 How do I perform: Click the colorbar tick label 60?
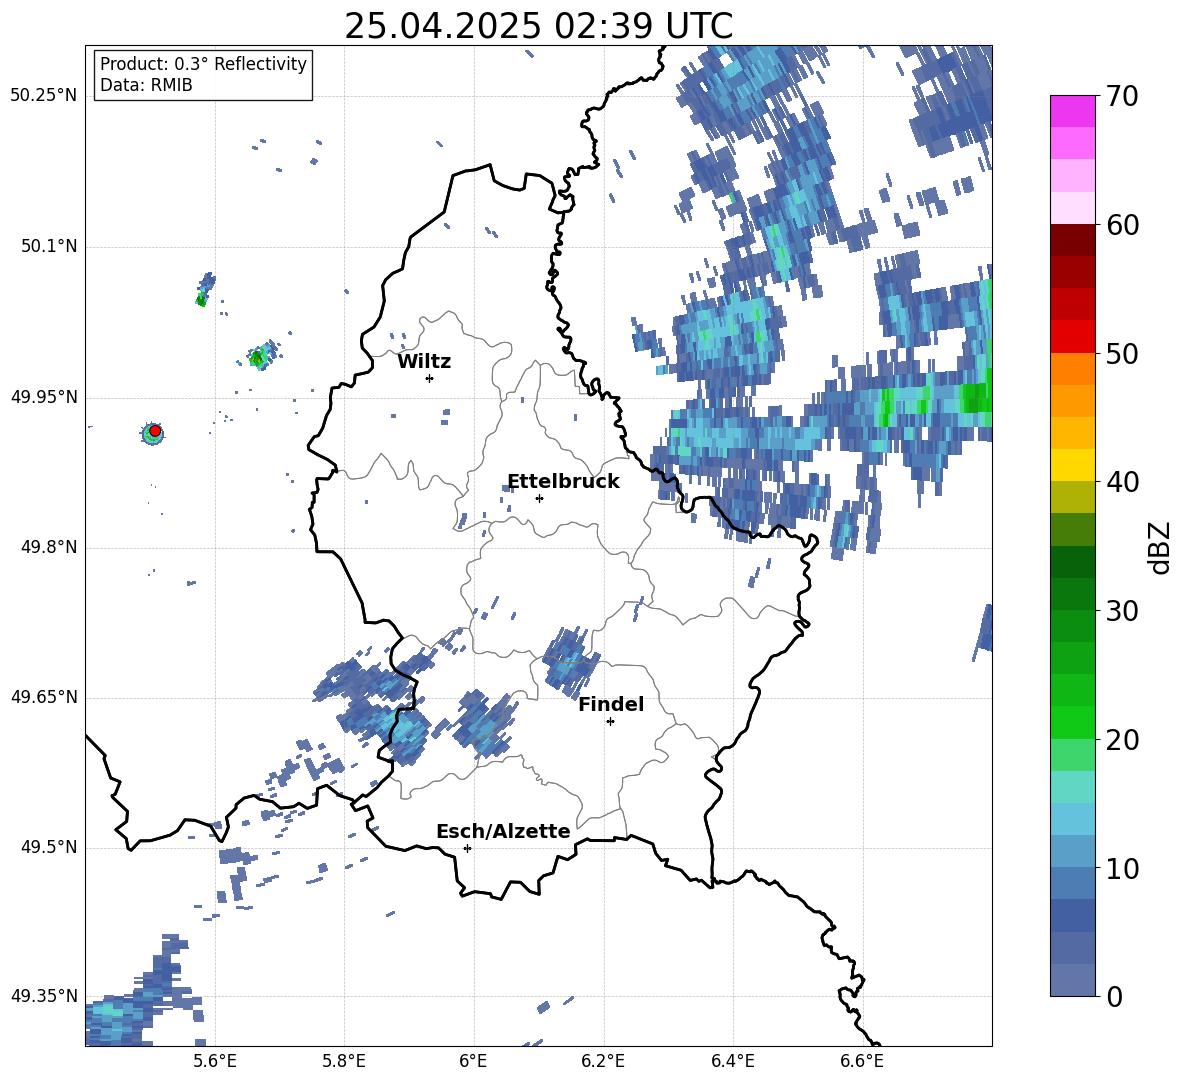coord(1122,225)
